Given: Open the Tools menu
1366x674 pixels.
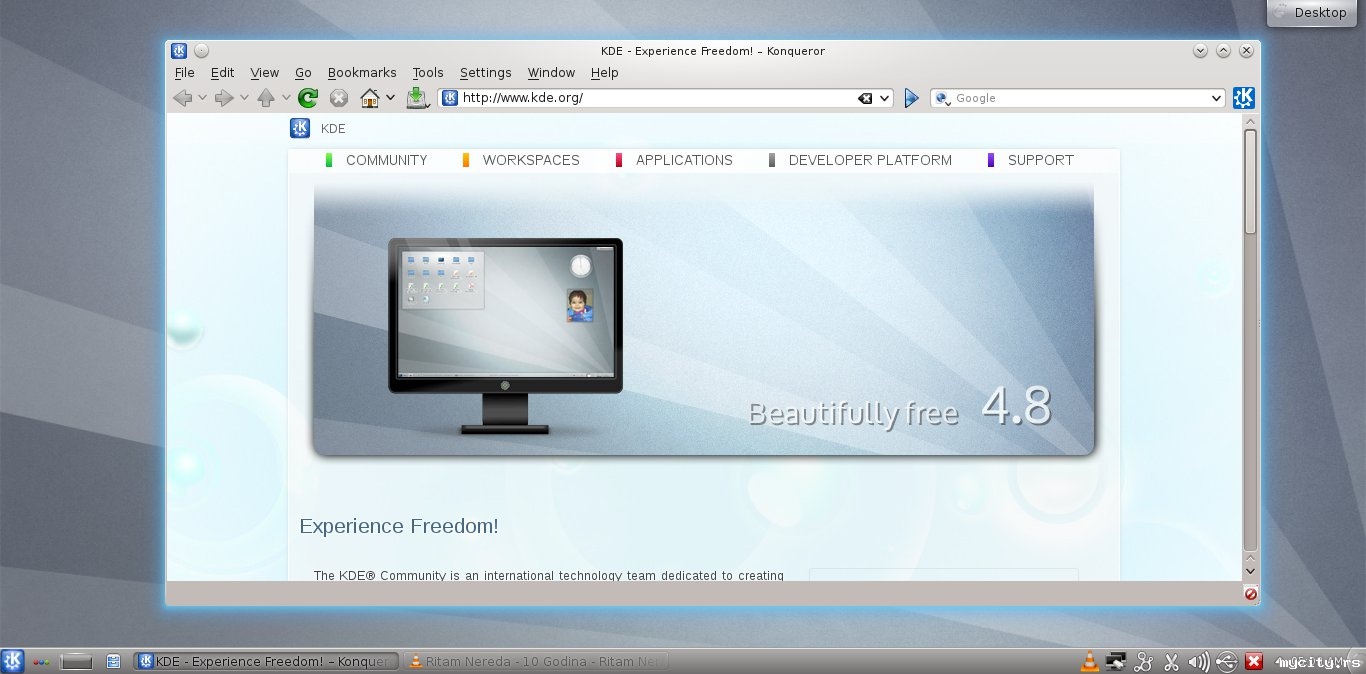Looking at the screenshot, I should [428, 73].
